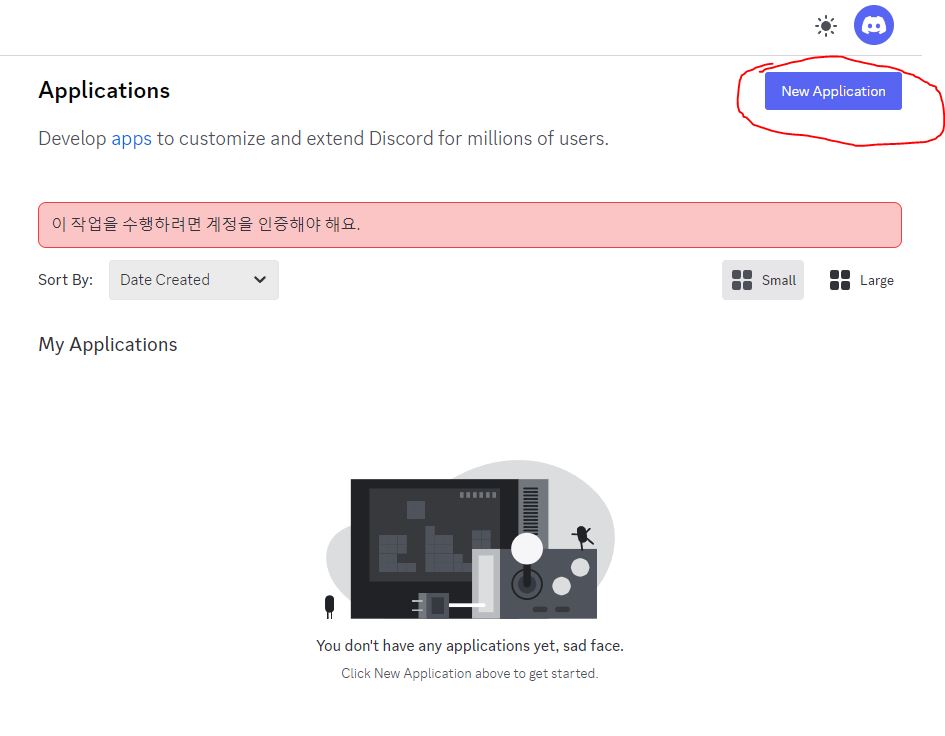Switch to Large grid view
Screen dimensions: 945x736
click(861, 280)
